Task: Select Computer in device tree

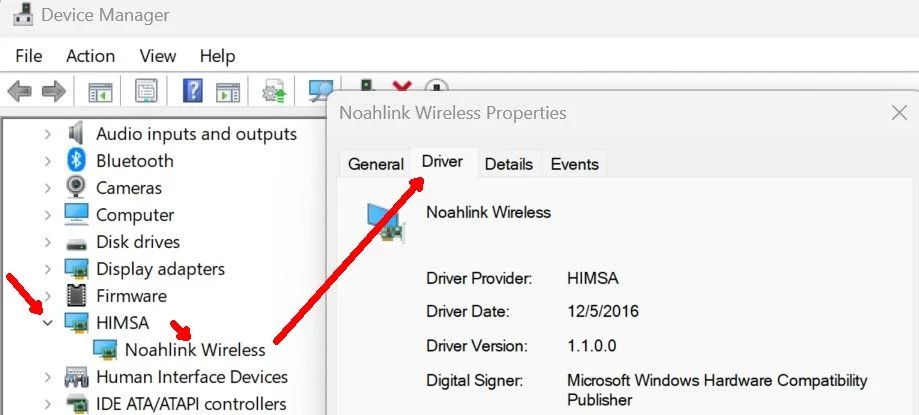Action: coord(135,215)
